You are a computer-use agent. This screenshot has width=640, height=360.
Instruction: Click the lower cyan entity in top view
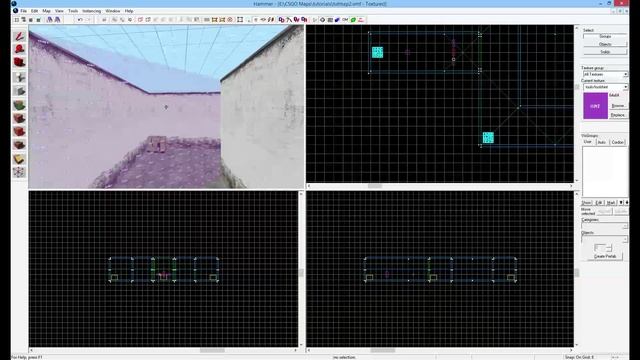click(488, 138)
